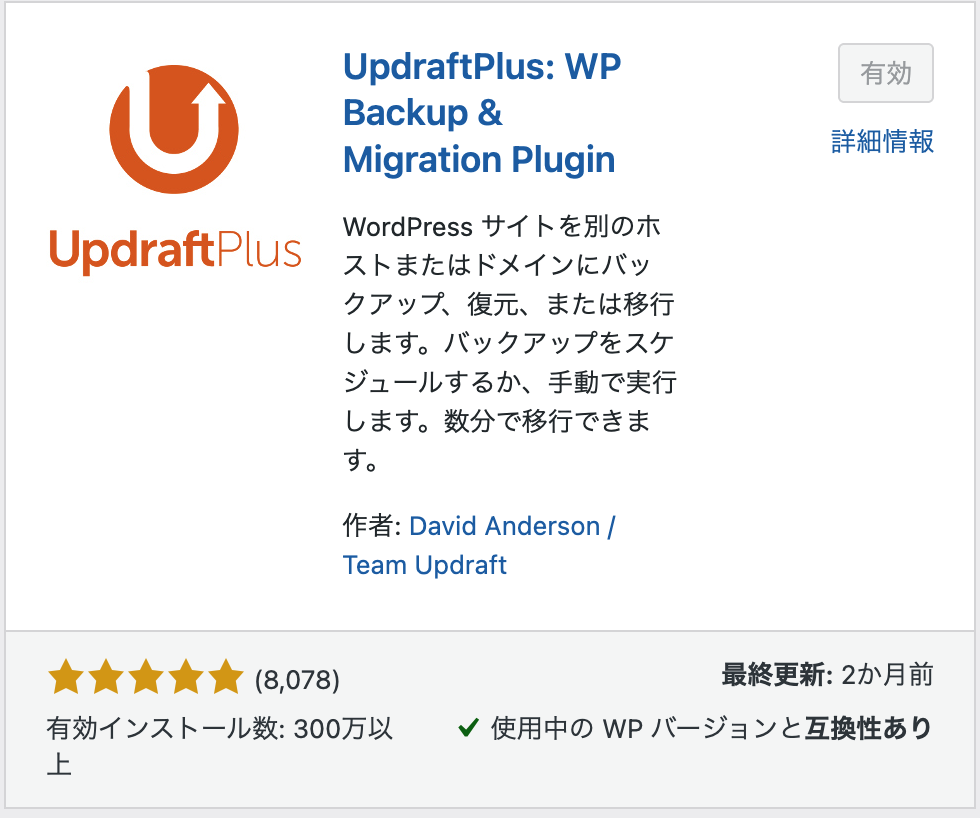Click the fourth gold rating star
980x818 pixels.
click(x=186, y=677)
